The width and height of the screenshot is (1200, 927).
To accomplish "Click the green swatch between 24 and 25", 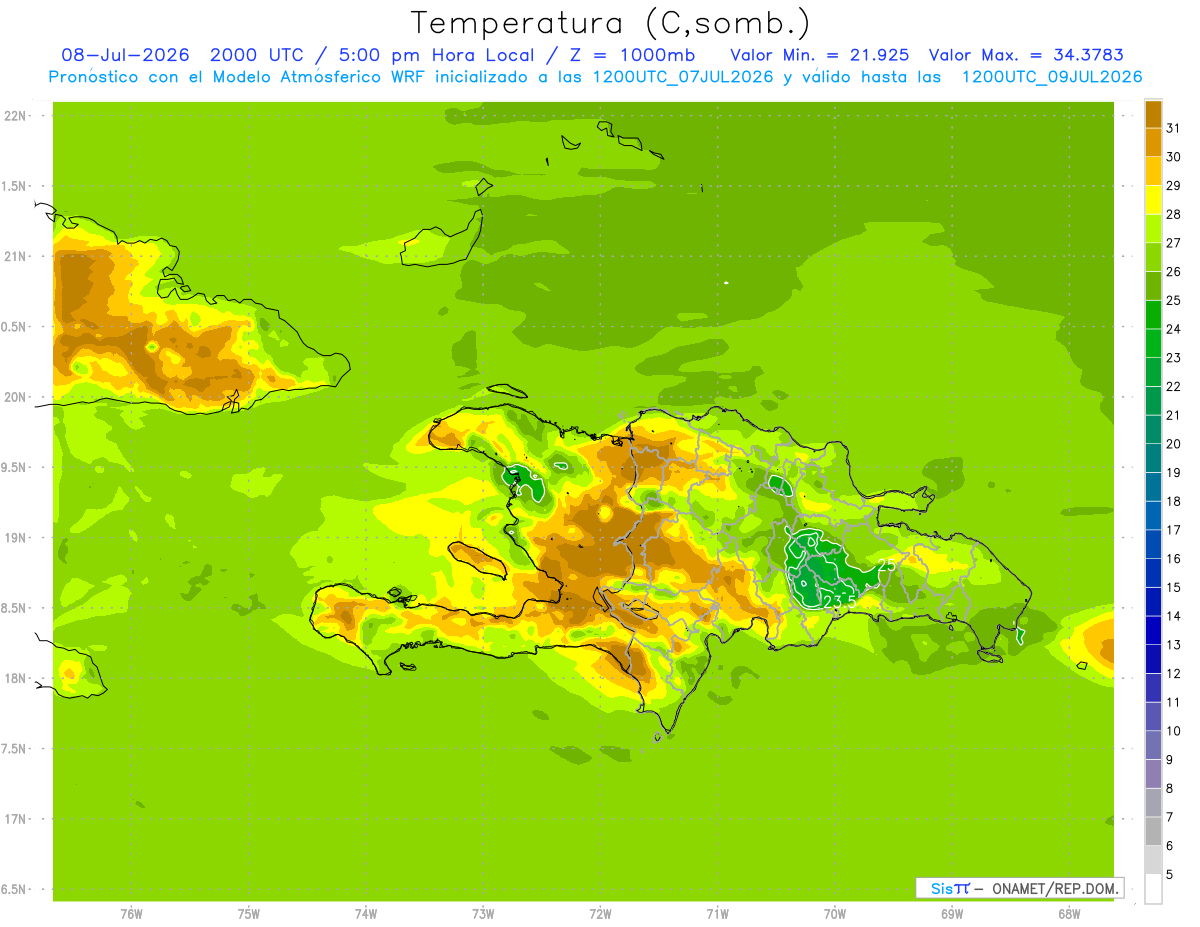I will pyautogui.click(x=1153, y=314).
